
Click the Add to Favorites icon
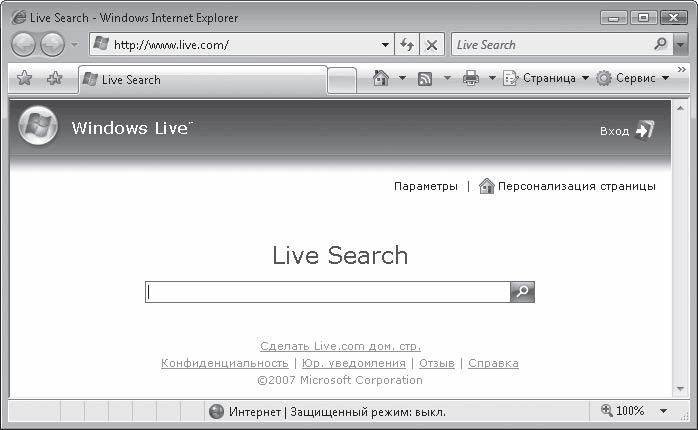pyautogui.click(x=54, y=79)
